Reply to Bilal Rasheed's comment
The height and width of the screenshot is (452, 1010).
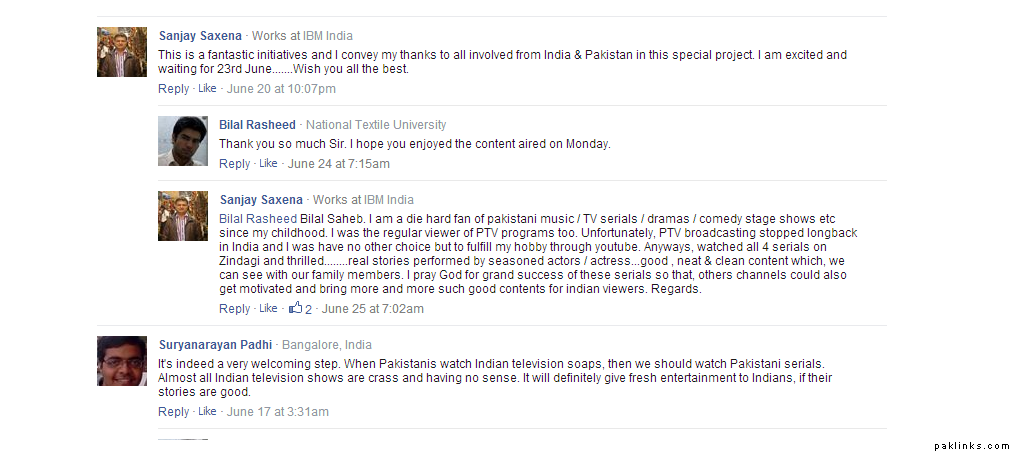(234, 164)
